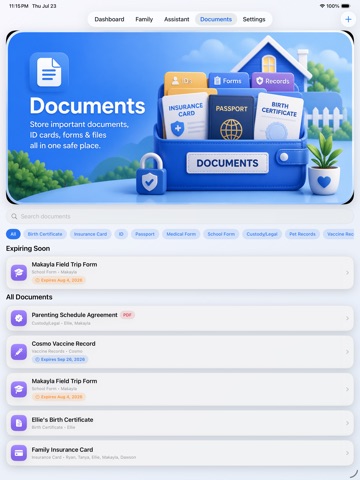
Task: Filter documents by ID chip
Action: 121,234
